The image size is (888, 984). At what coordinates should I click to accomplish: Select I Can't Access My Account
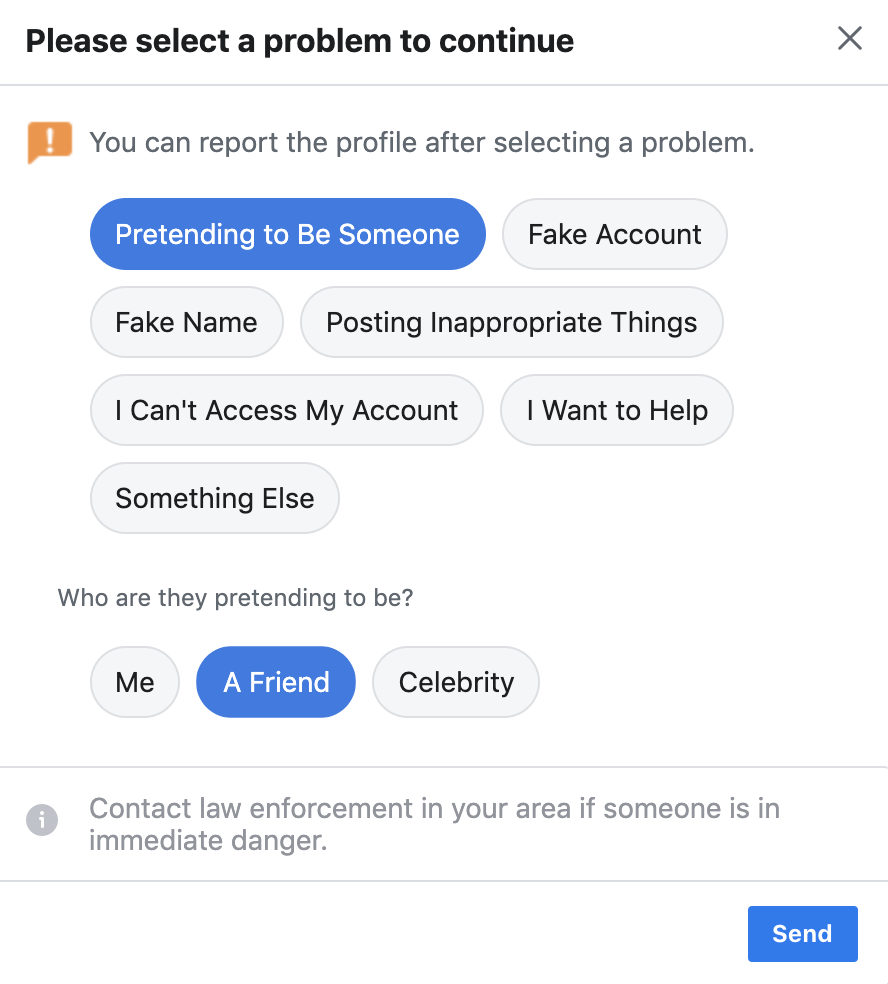pos(287,410)
